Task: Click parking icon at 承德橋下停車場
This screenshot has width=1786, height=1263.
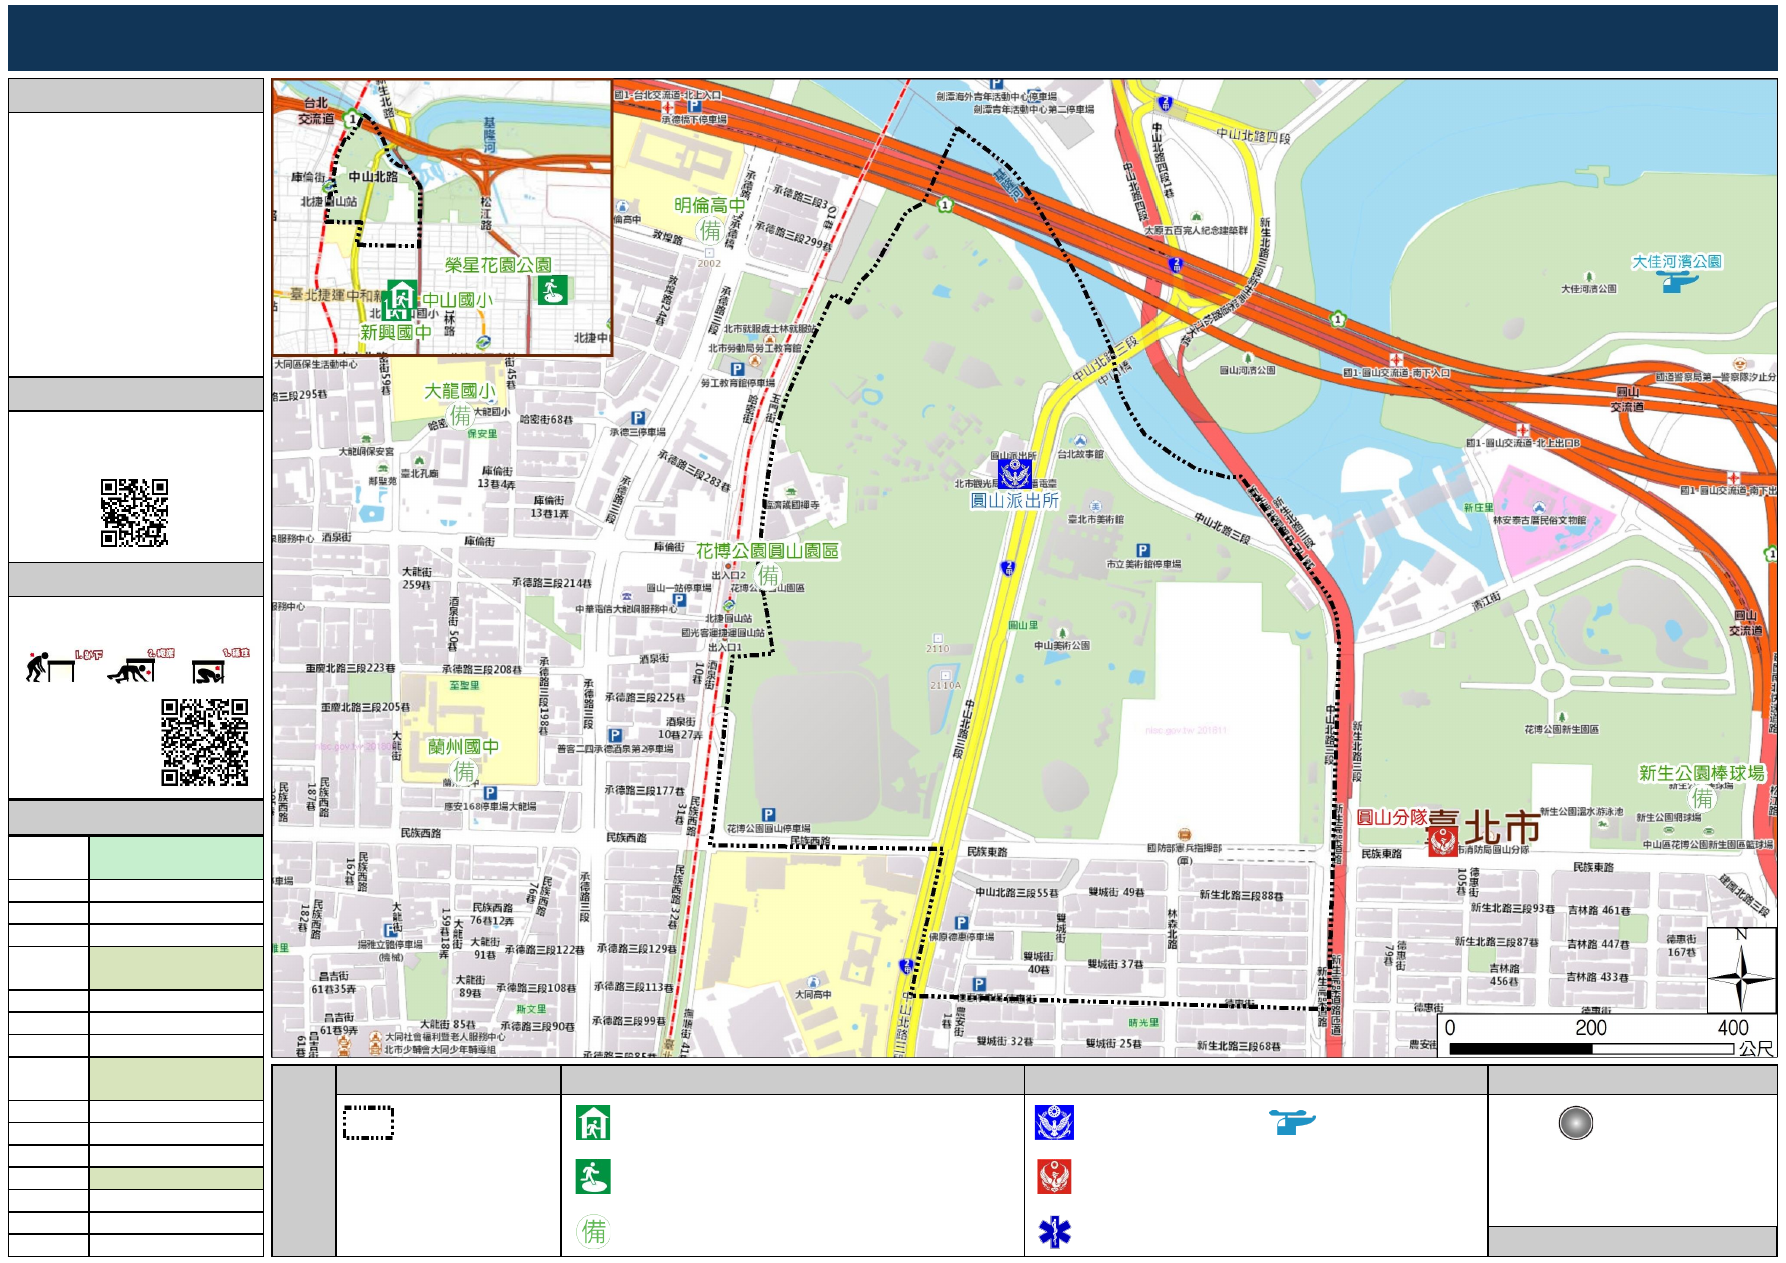Action: (694, 105)
